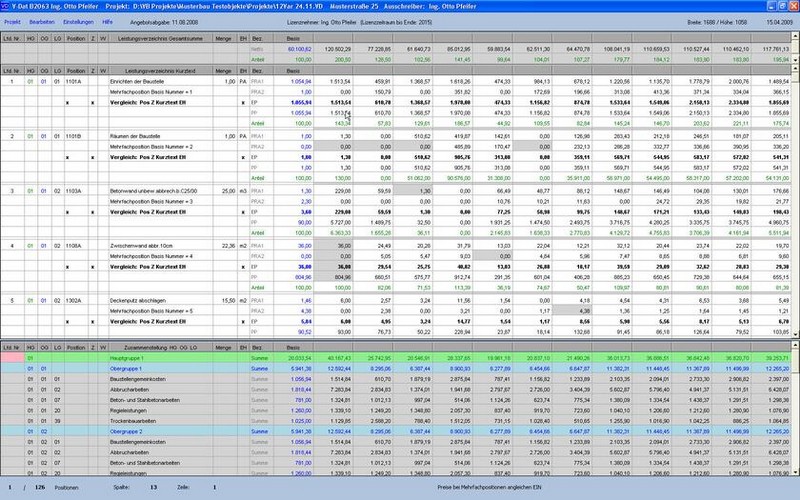Click the V-Dat application icon in title bar
The height and width of the screenshot is (500, 800).
click(x=6, y=5)
